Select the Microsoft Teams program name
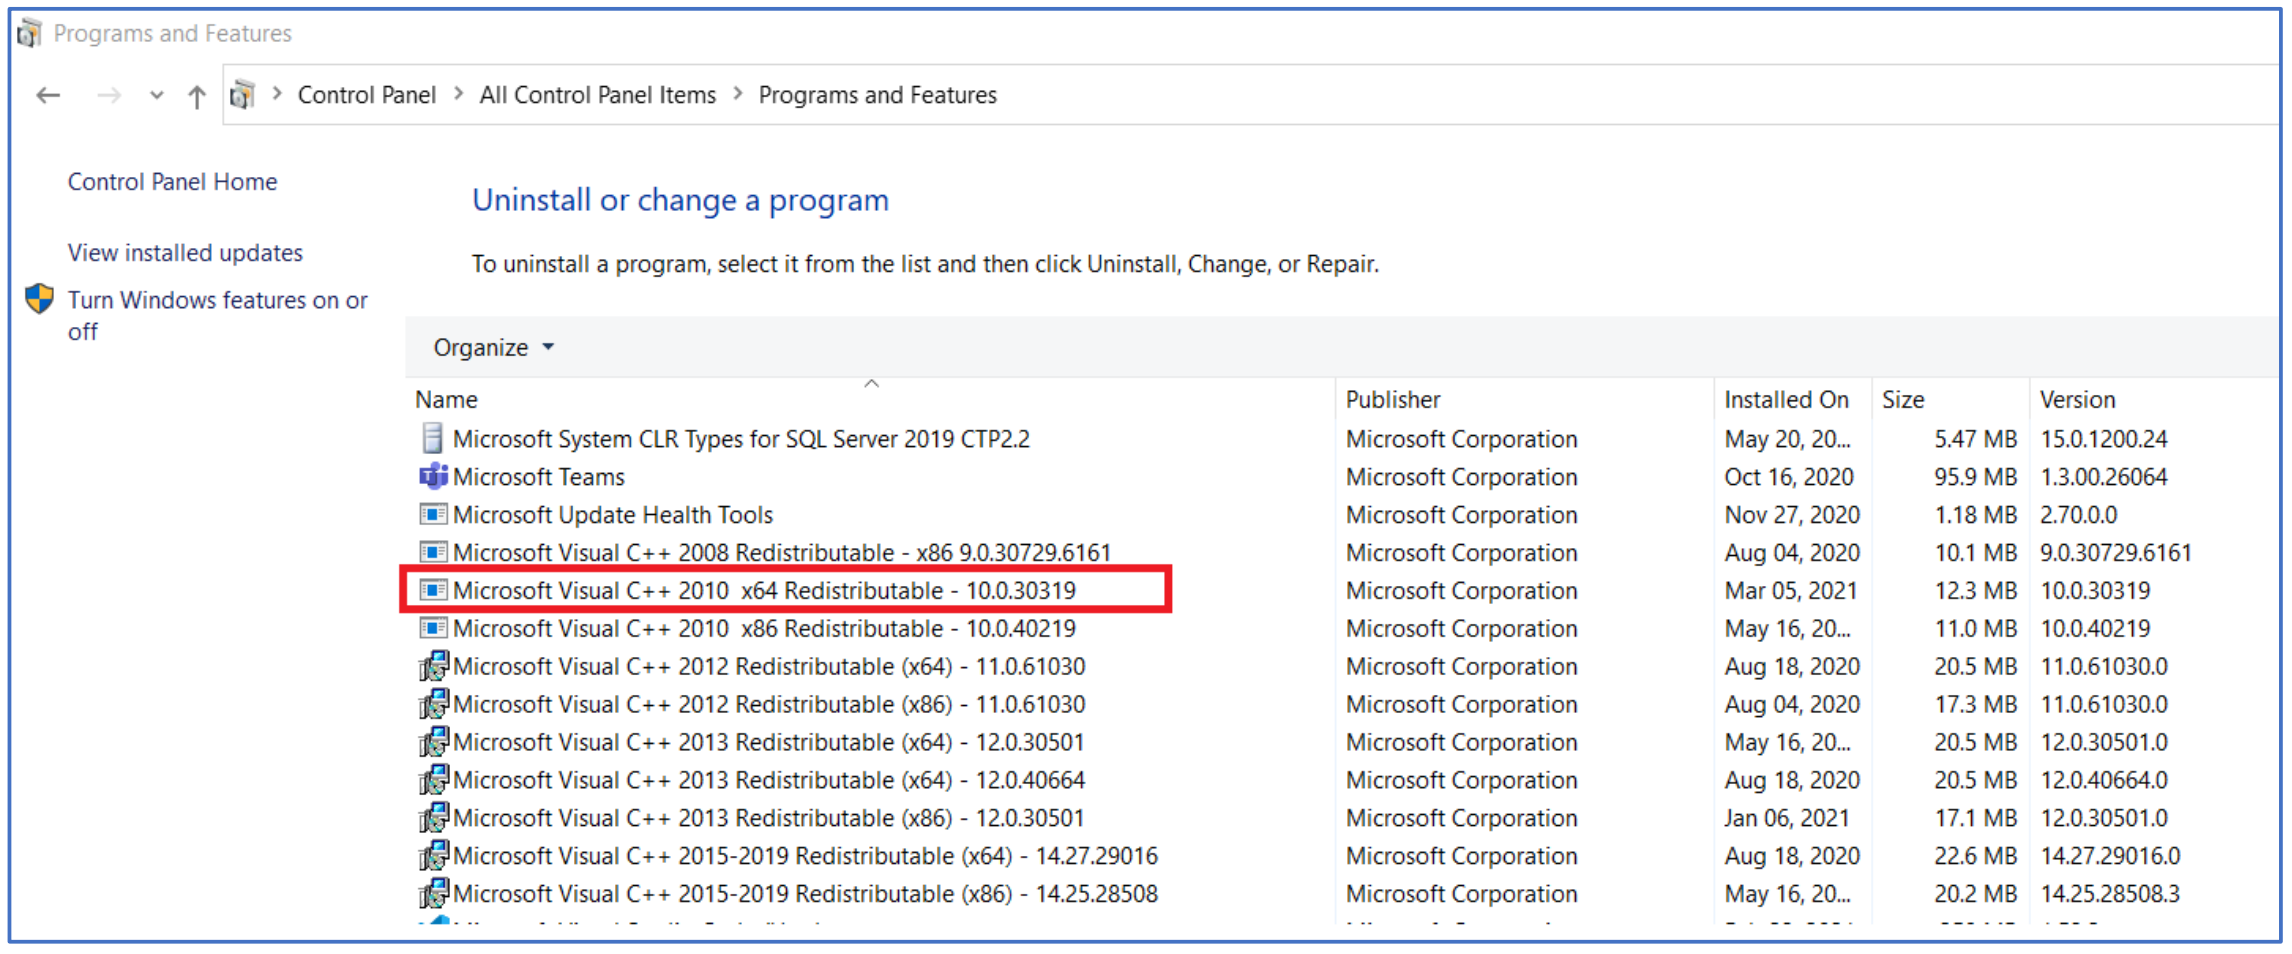This screenshot has width=2292, height=954. (x=539, y=477)
